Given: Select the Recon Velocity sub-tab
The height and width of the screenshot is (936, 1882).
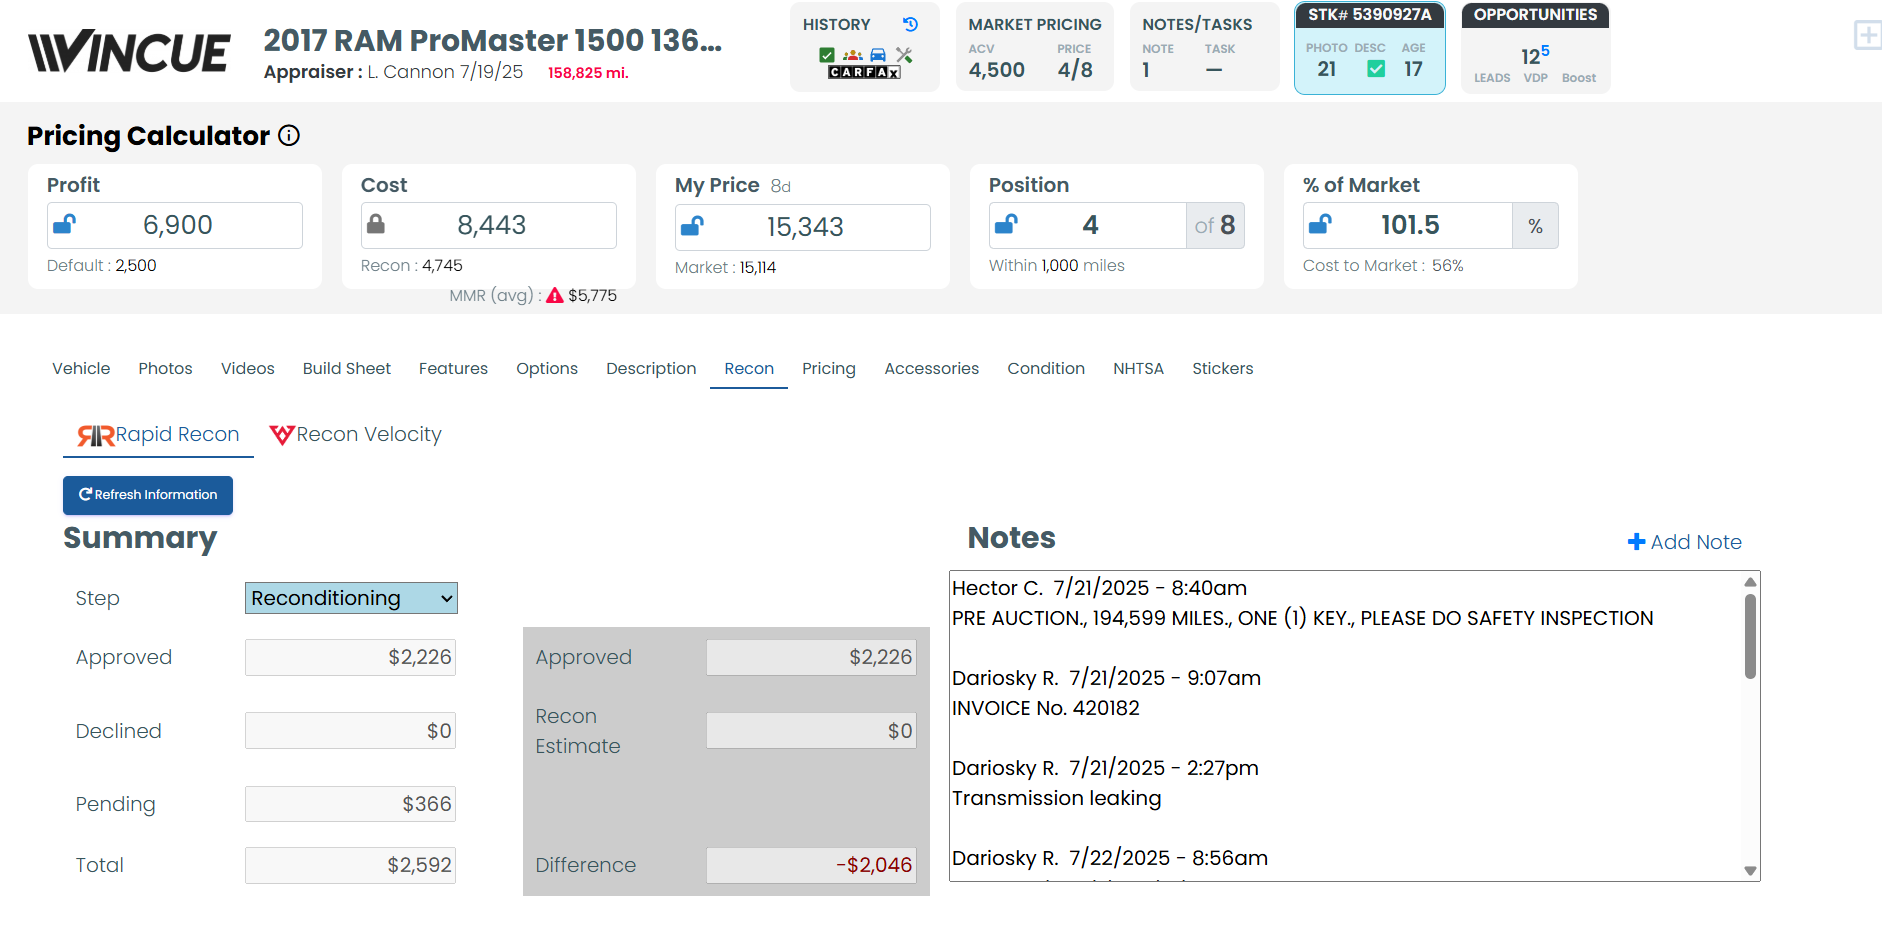Looking at the screenshot, I should tap(355, 435).
